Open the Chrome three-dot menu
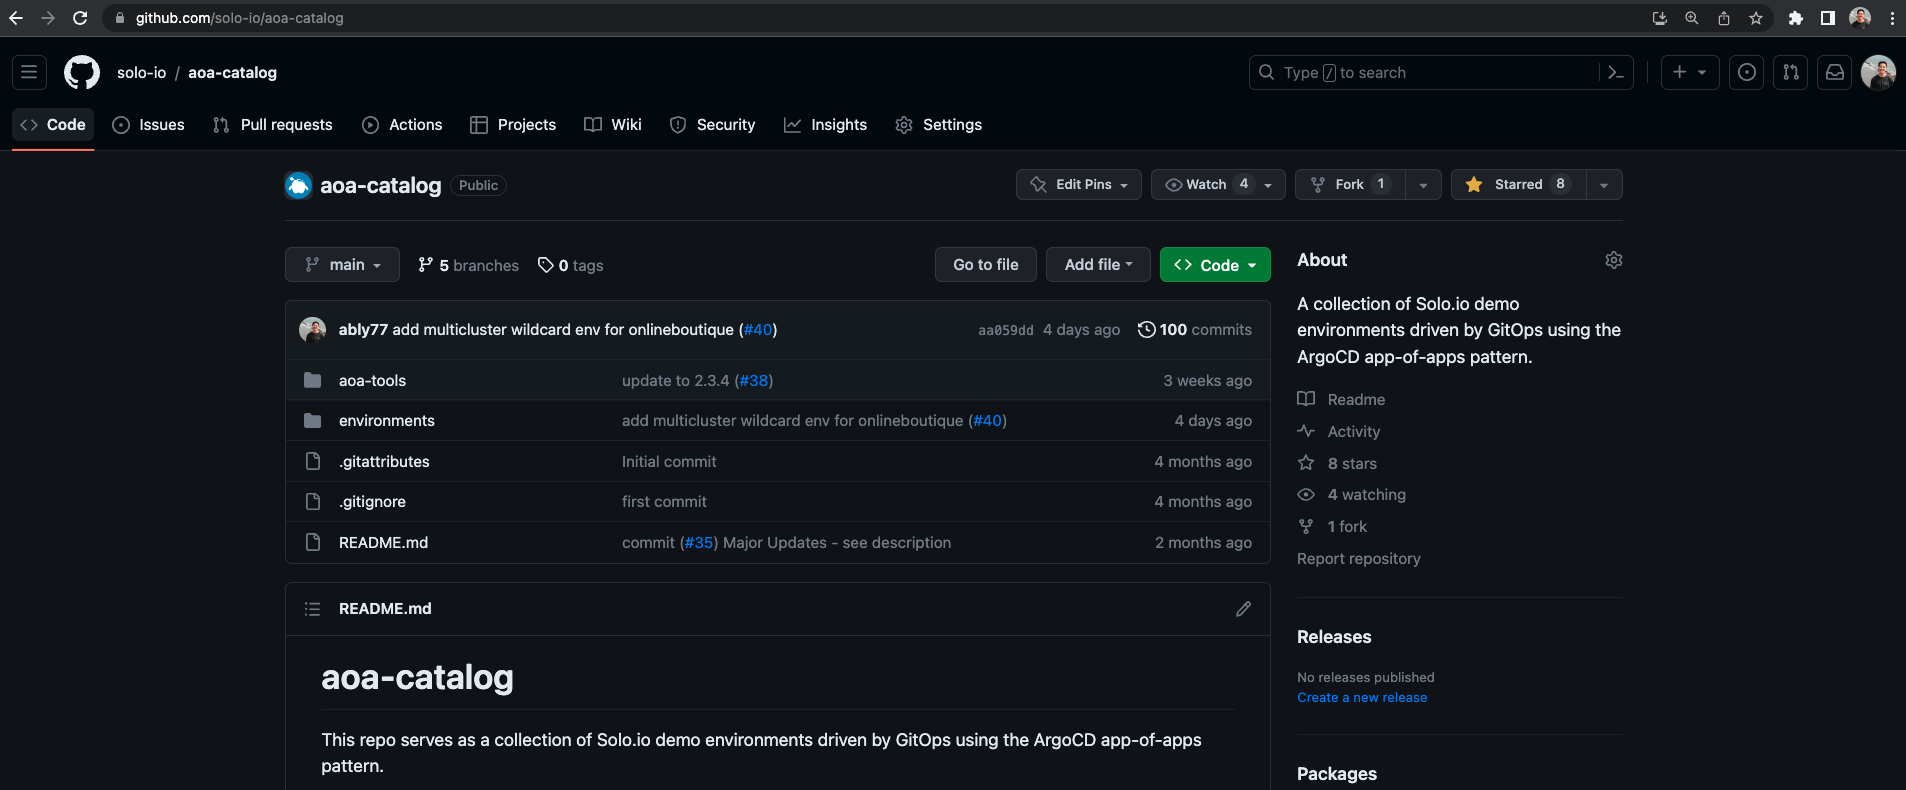1906x790 pixels. click(x=1892, y=18)
